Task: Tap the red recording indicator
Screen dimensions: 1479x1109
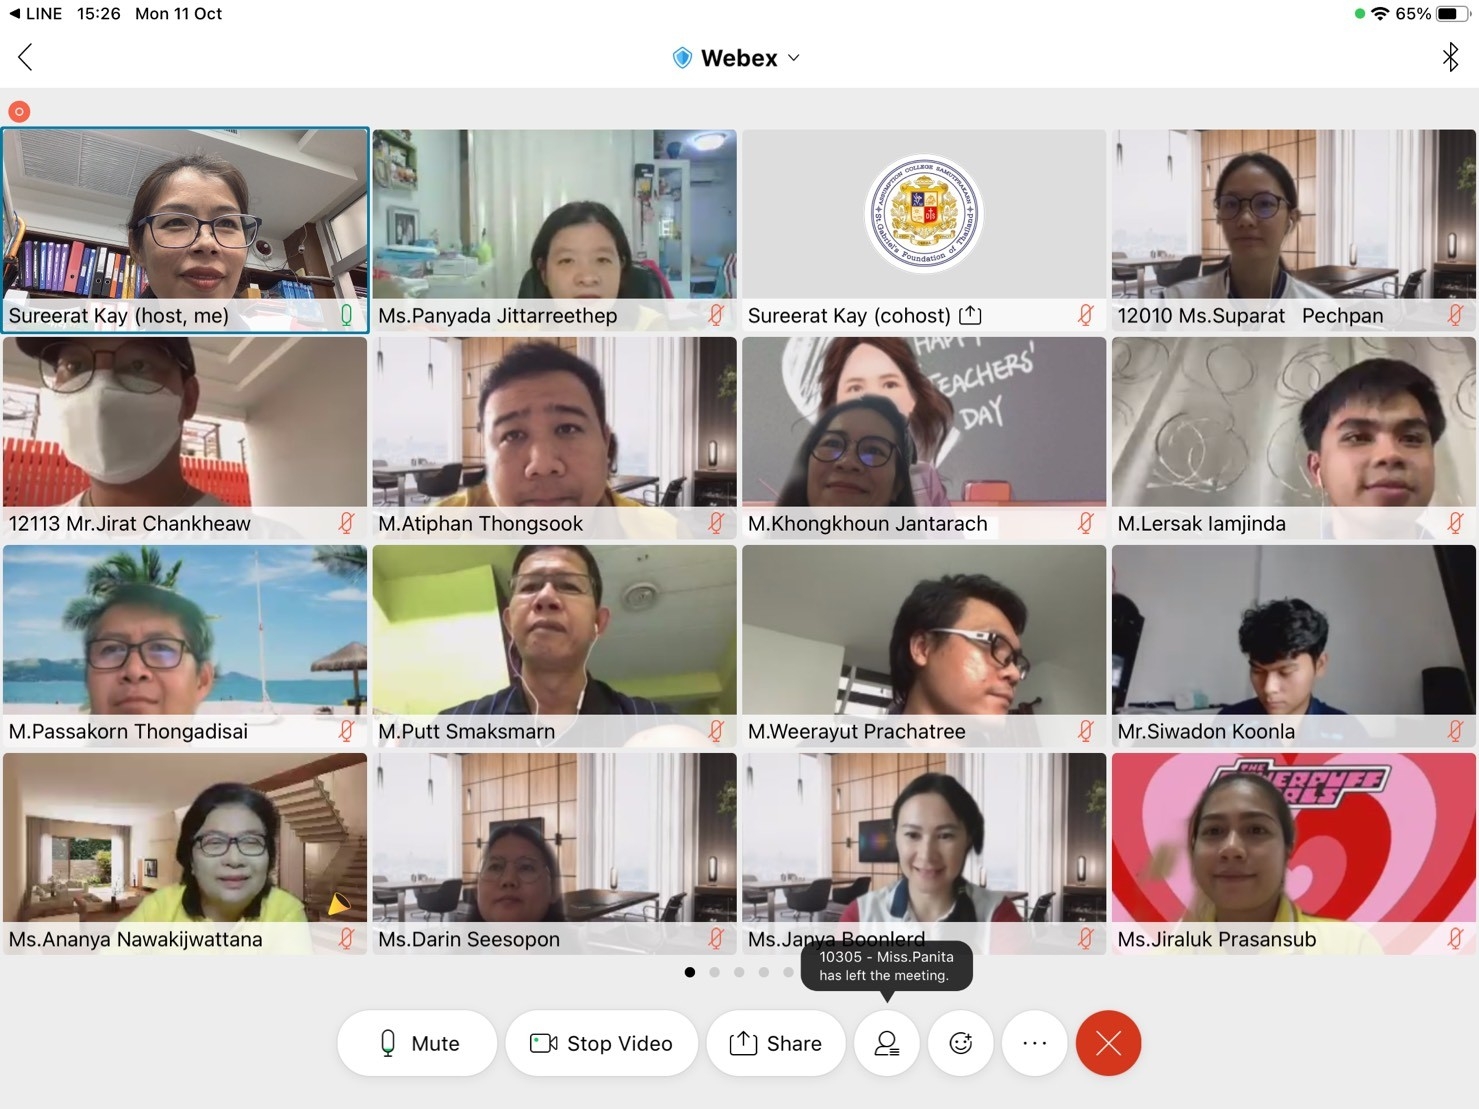Action: 19,111
